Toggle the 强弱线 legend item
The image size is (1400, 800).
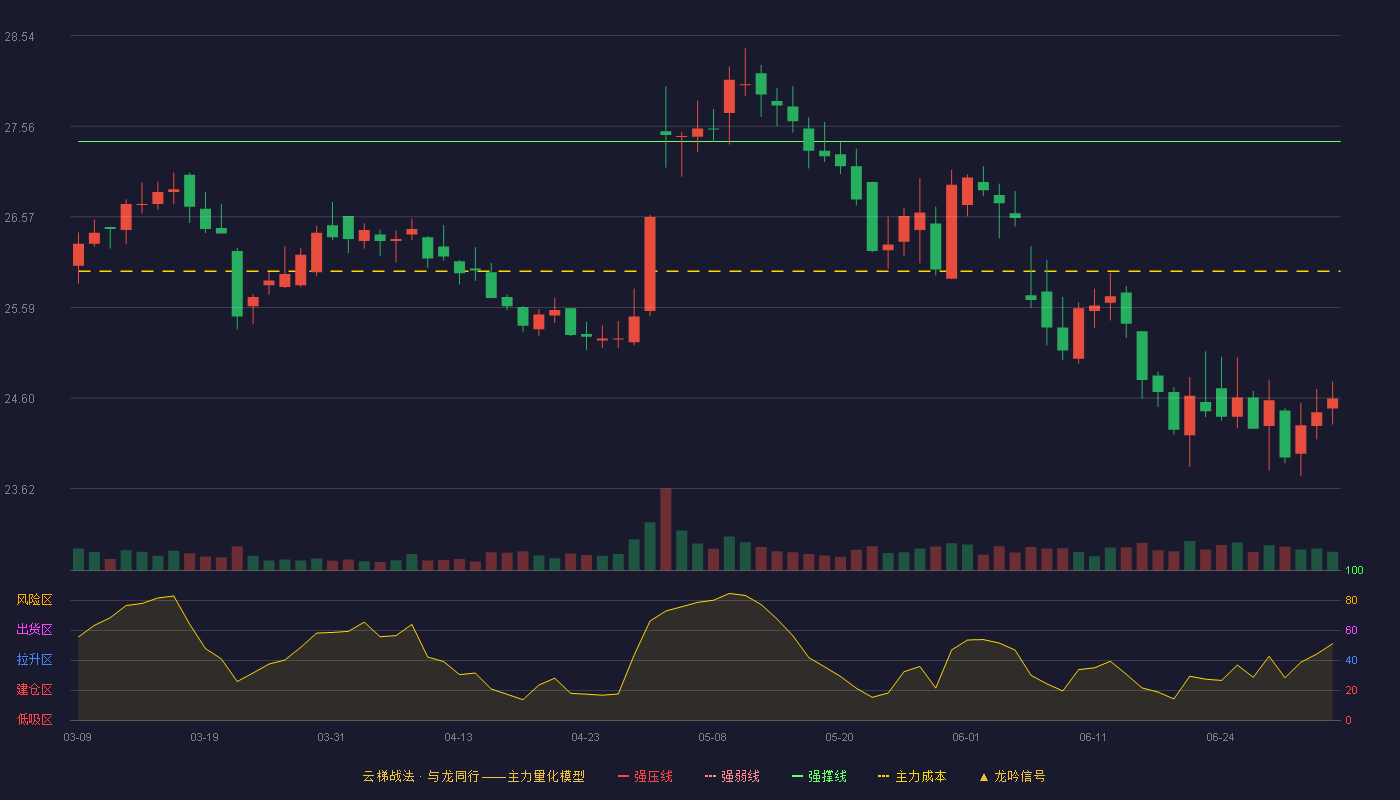coord(732,776)
